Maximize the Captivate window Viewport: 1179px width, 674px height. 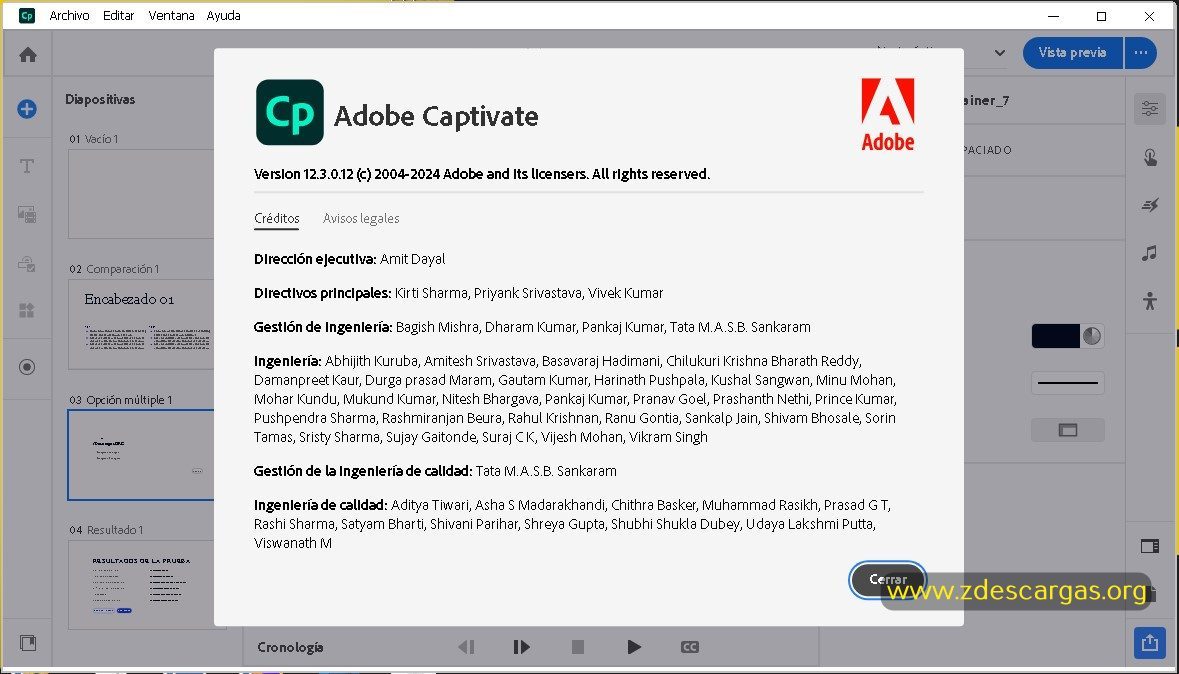(1102, 16)
